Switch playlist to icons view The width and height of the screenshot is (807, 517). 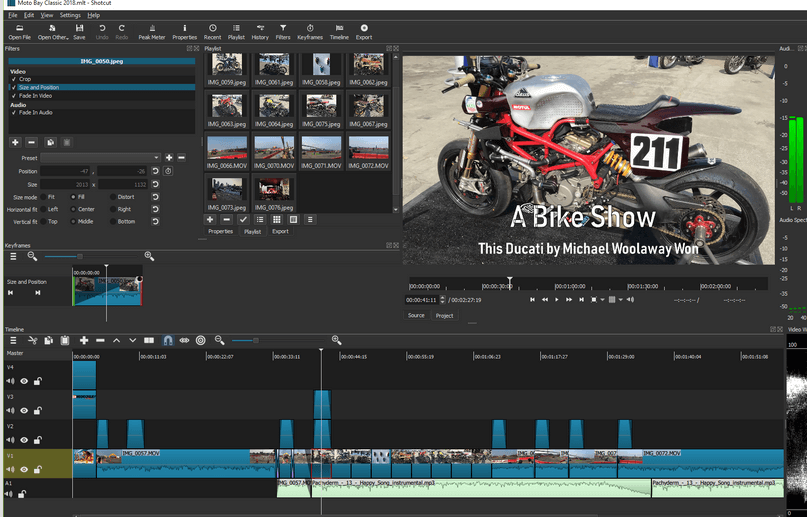[277, 220]
